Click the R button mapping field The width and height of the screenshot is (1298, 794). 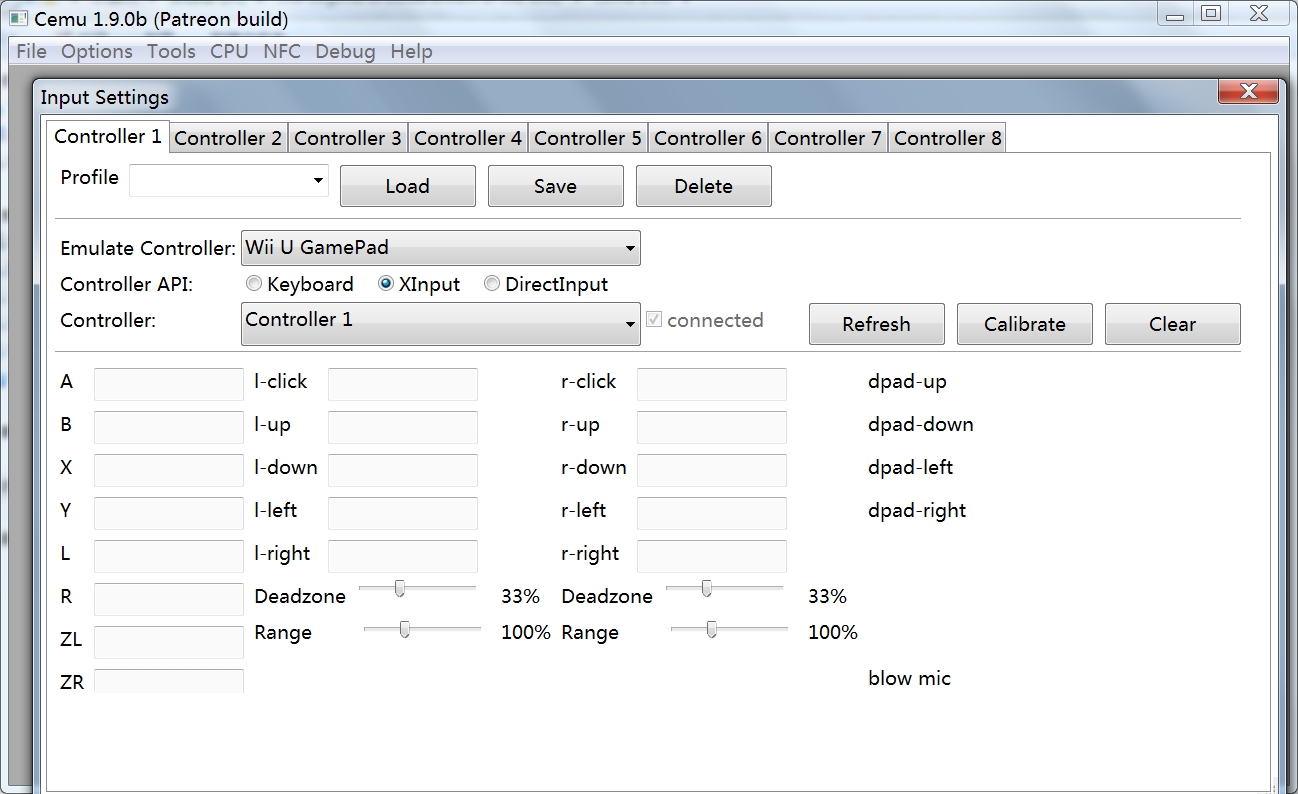tap(169, 599)
